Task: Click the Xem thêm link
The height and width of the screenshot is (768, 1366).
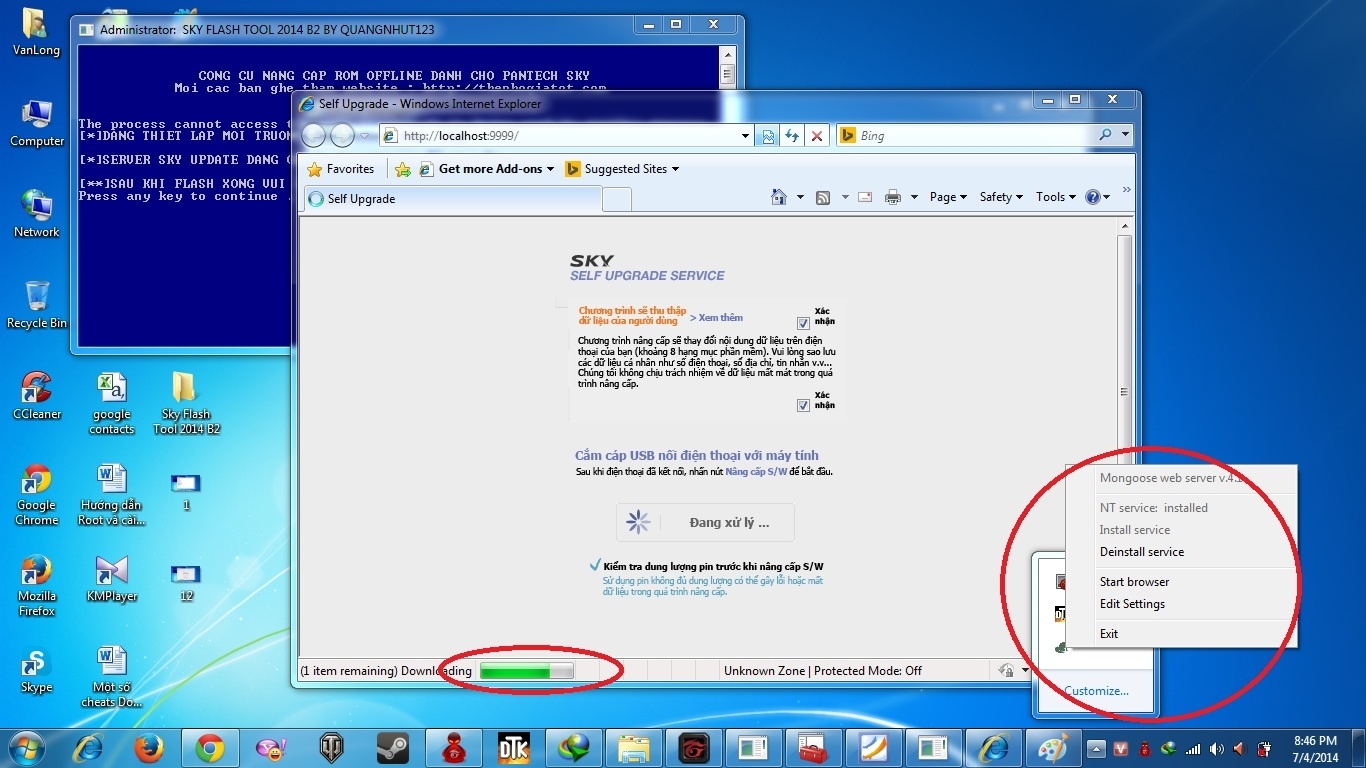Action: (717, 318)
